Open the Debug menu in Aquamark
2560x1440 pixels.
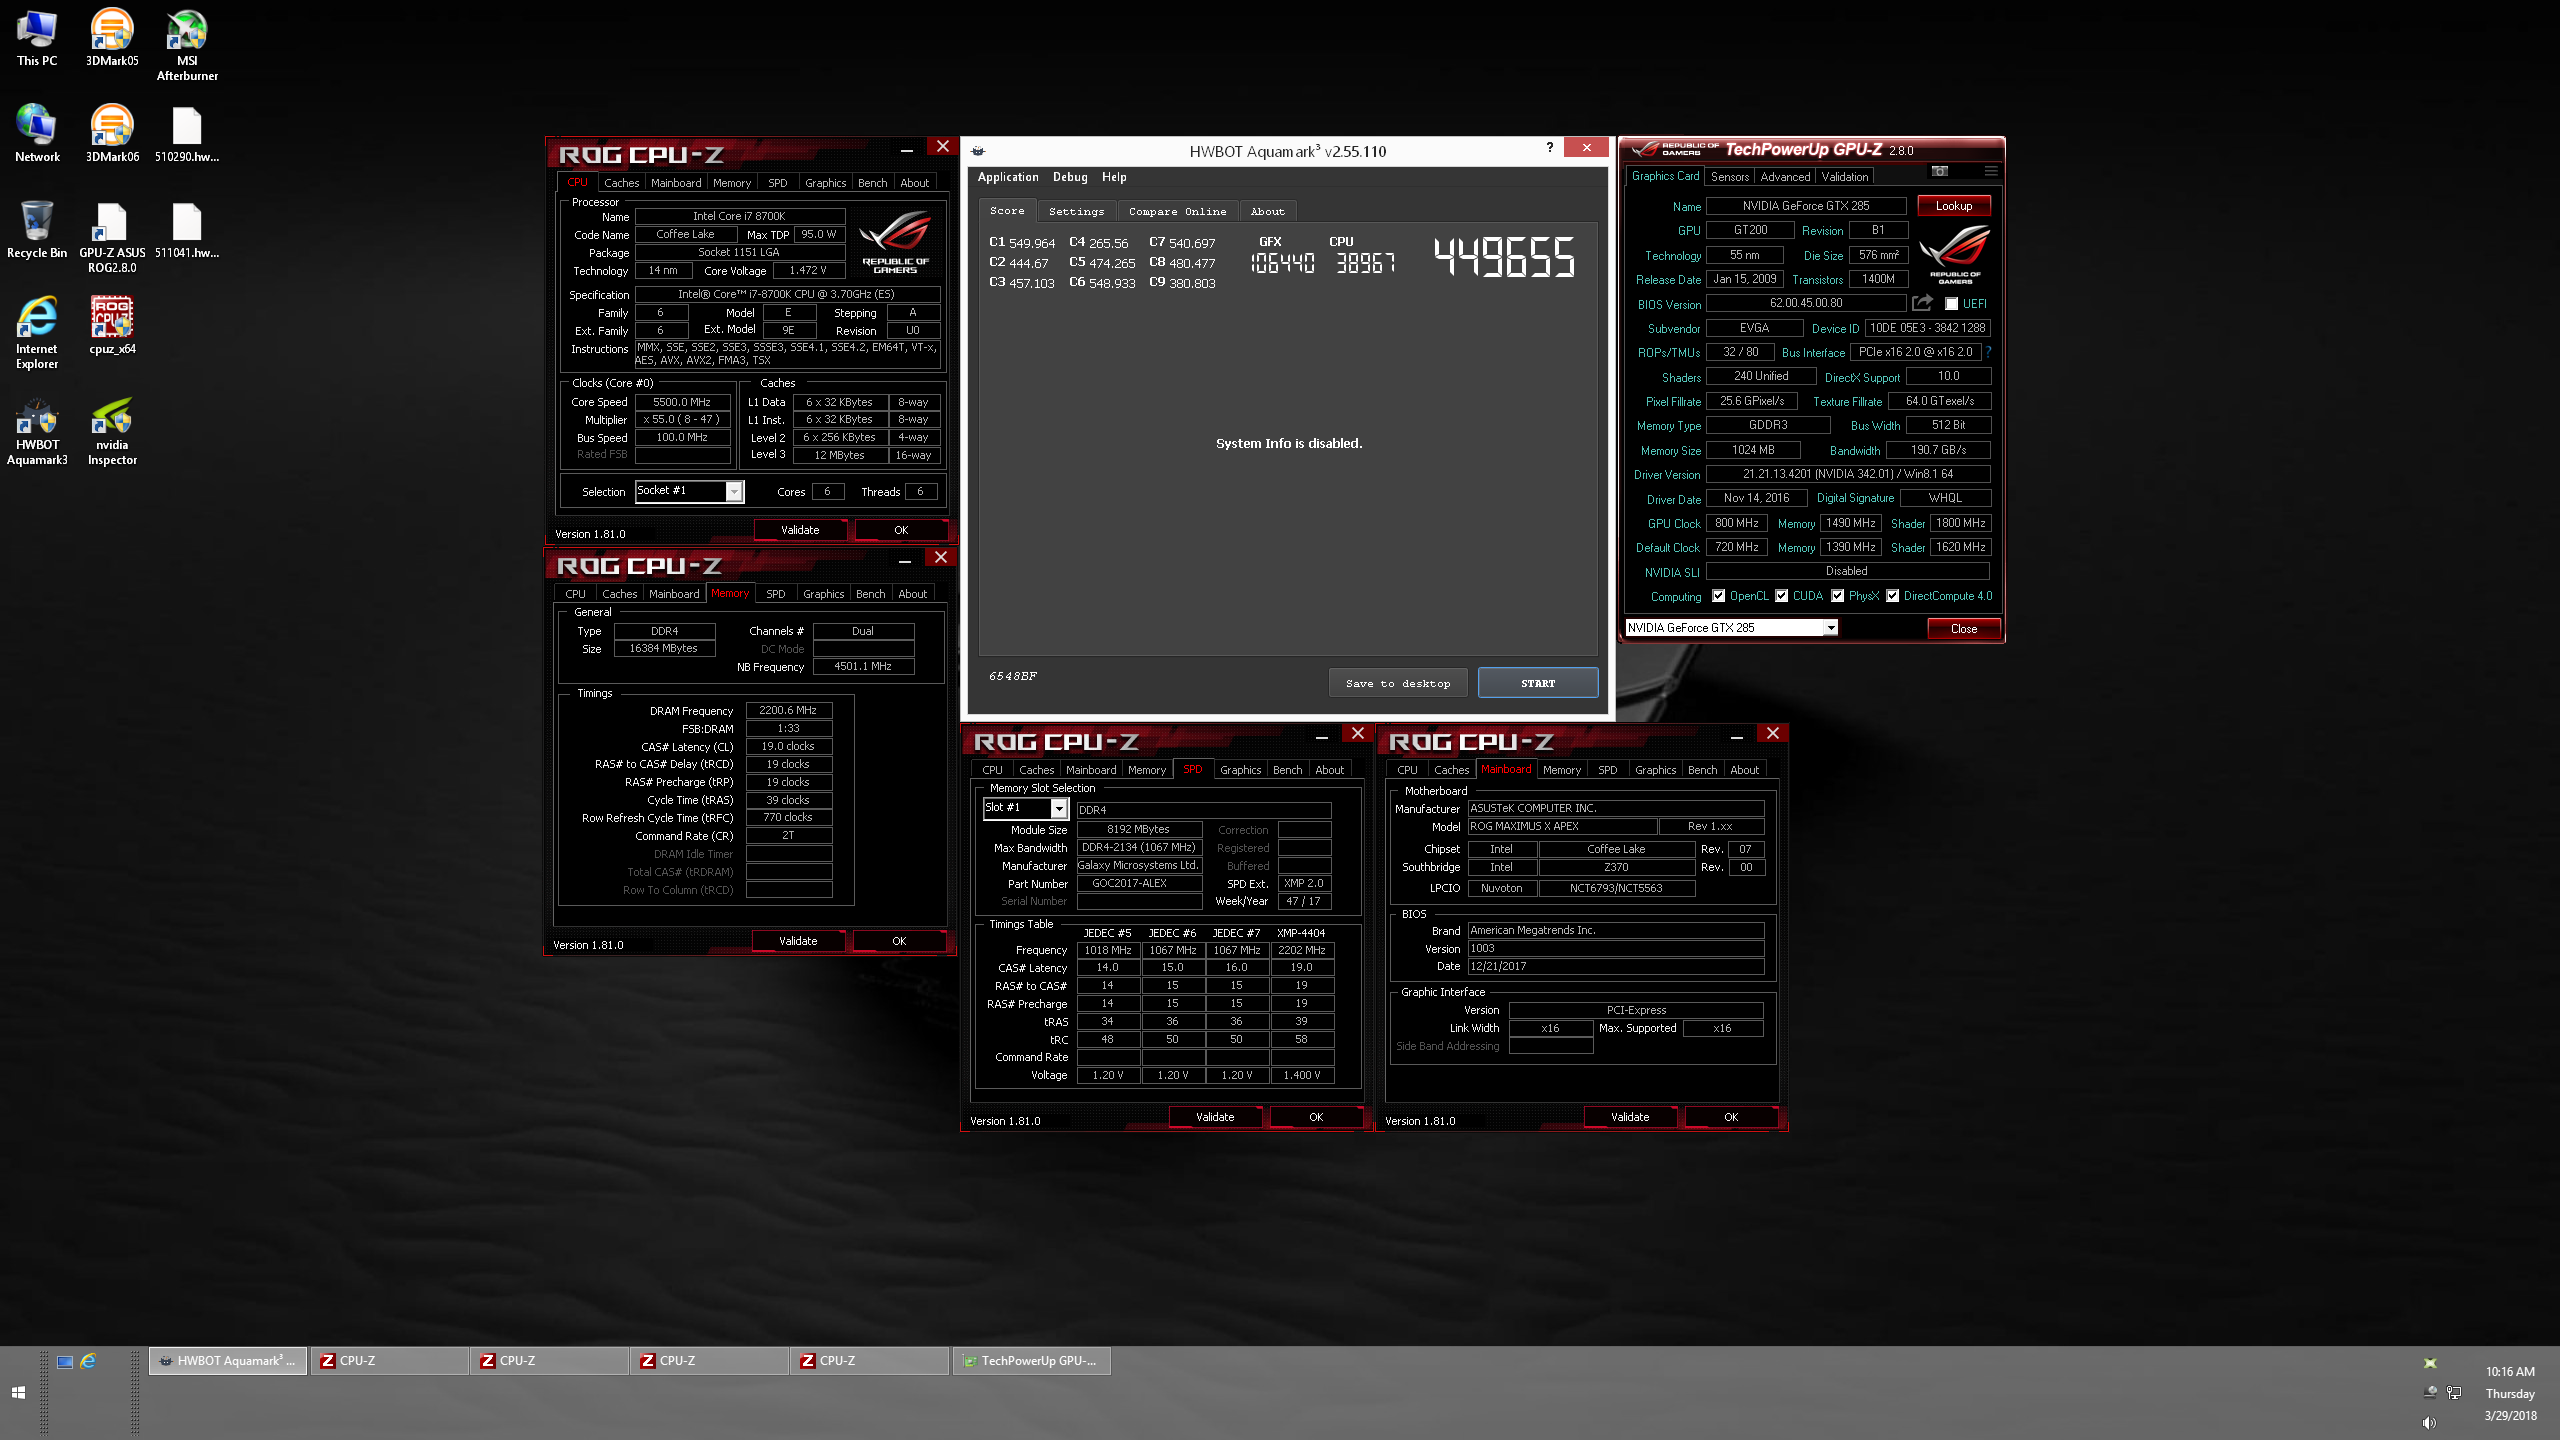pyautogui.click(x=1070, y=177)
